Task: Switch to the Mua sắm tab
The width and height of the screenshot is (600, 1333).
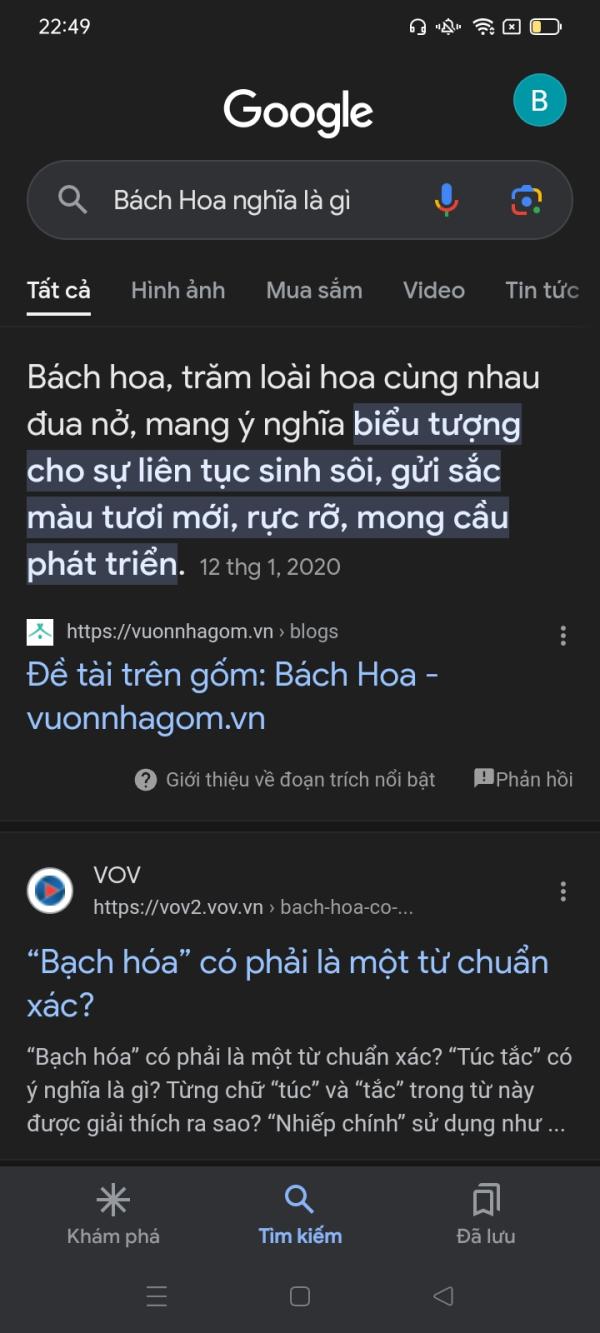Action: pyautogui.click(x=314, y=290)
